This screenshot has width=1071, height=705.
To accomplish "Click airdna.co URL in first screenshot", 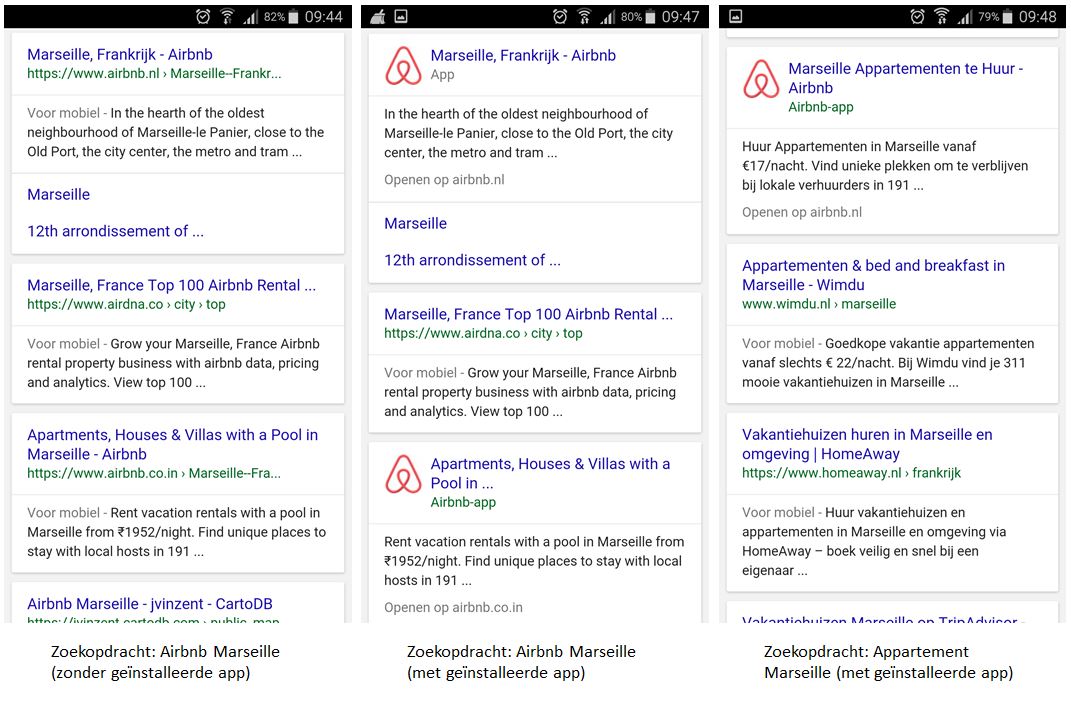I will click(x=126, y=304).
